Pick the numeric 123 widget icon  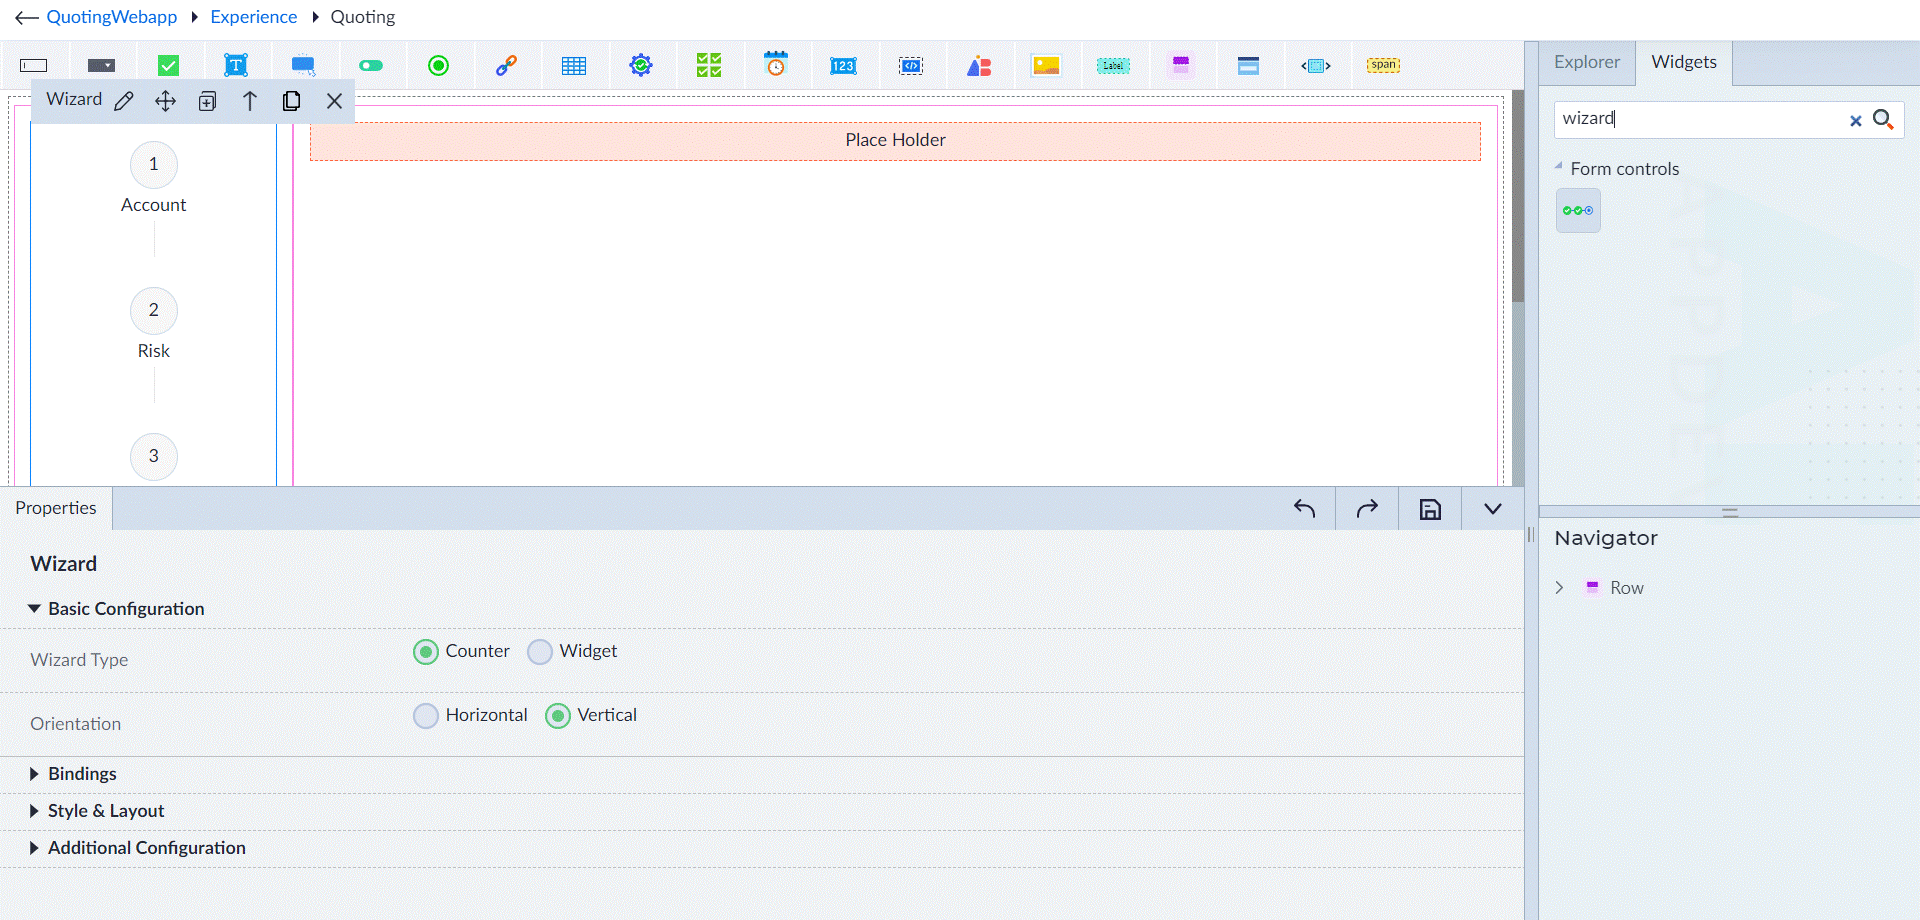pyautogui.click(x=843, y=66)
